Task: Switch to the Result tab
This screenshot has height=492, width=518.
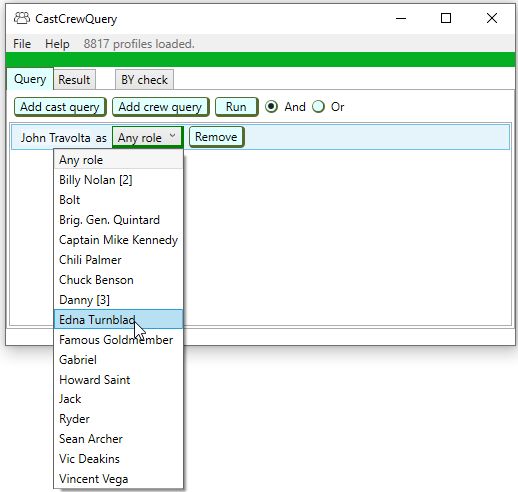Action: tap(74, 80)
